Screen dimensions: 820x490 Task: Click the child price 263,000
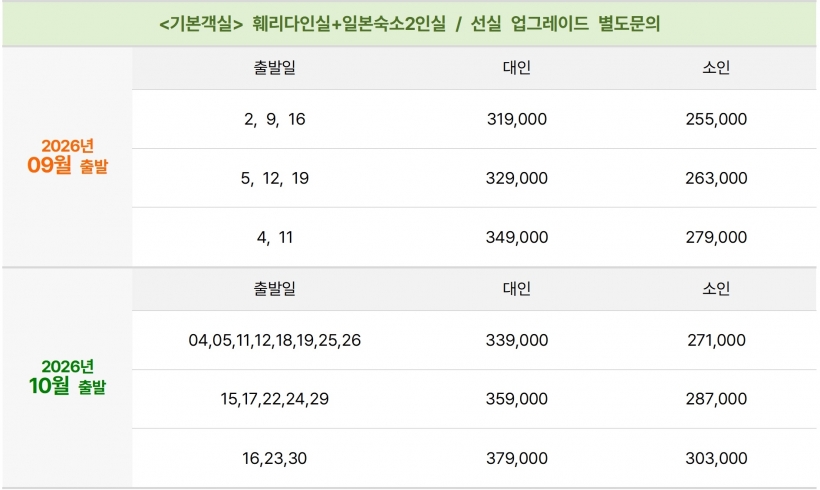point(716,178)
